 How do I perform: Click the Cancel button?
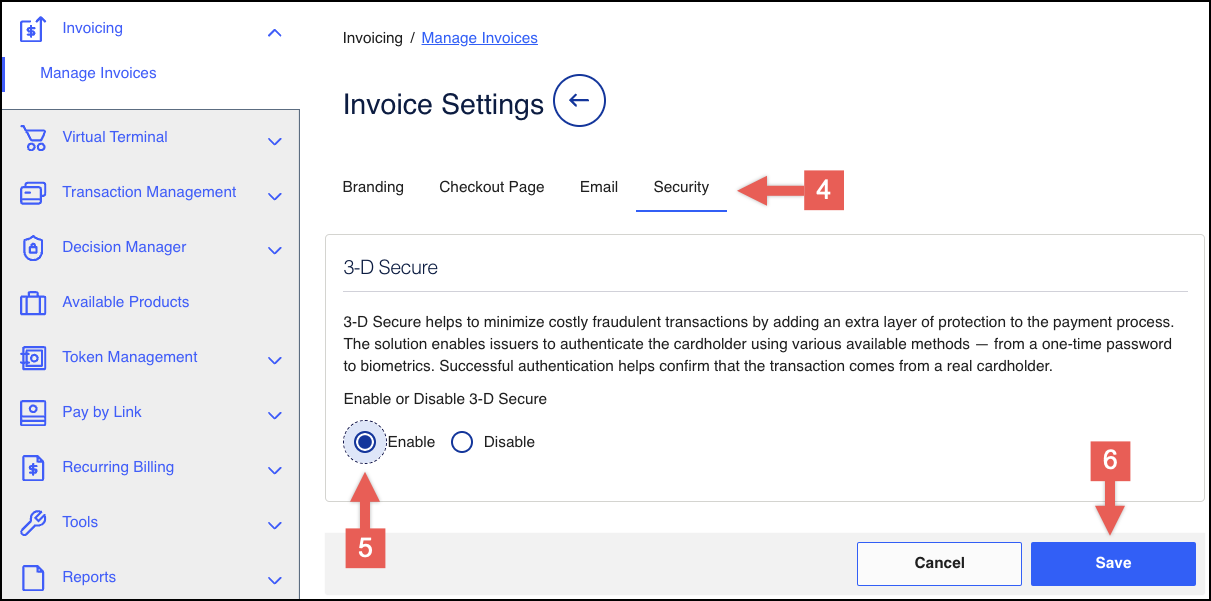tap(939, 563)
